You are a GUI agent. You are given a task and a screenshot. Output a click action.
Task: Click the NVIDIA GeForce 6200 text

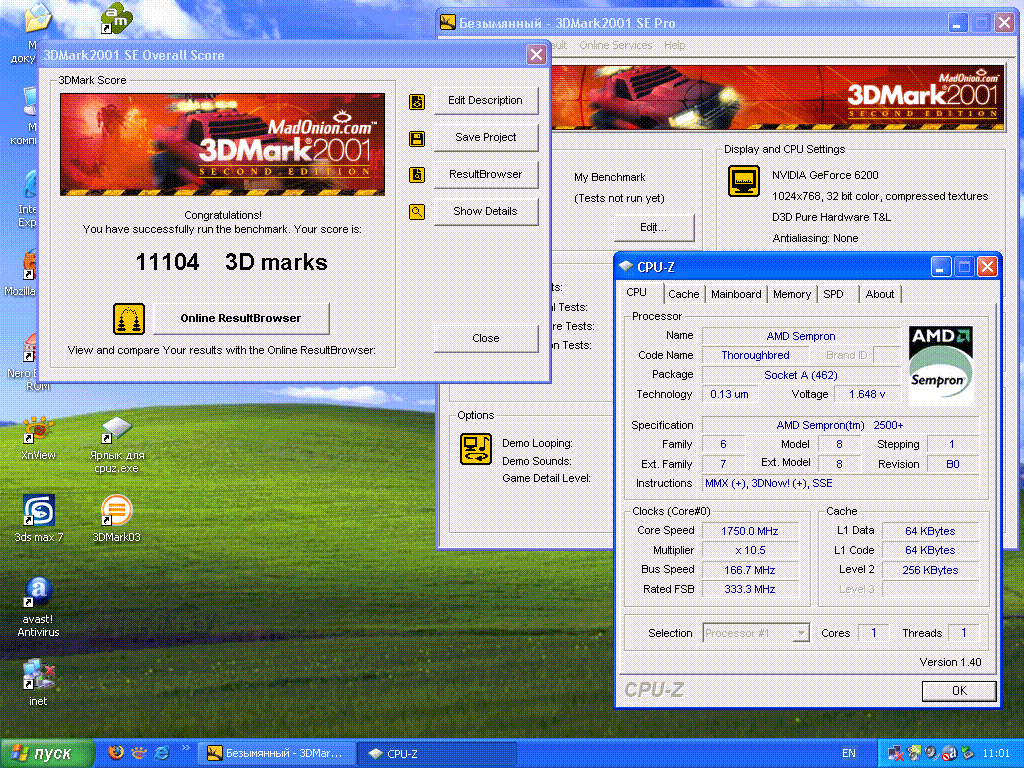click(825, 175)
